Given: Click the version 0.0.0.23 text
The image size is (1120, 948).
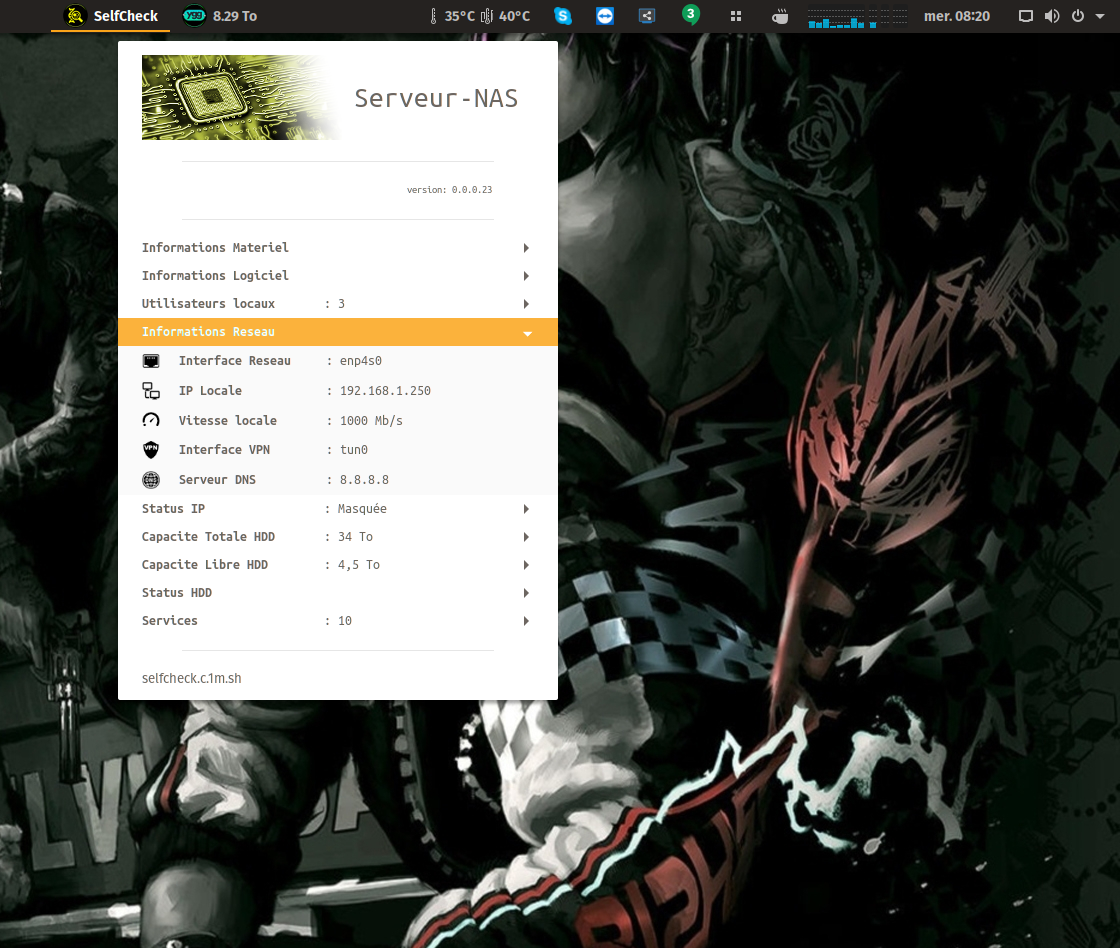Looking at the screenshot, I should pyautogui.click(x=449, y=190).
